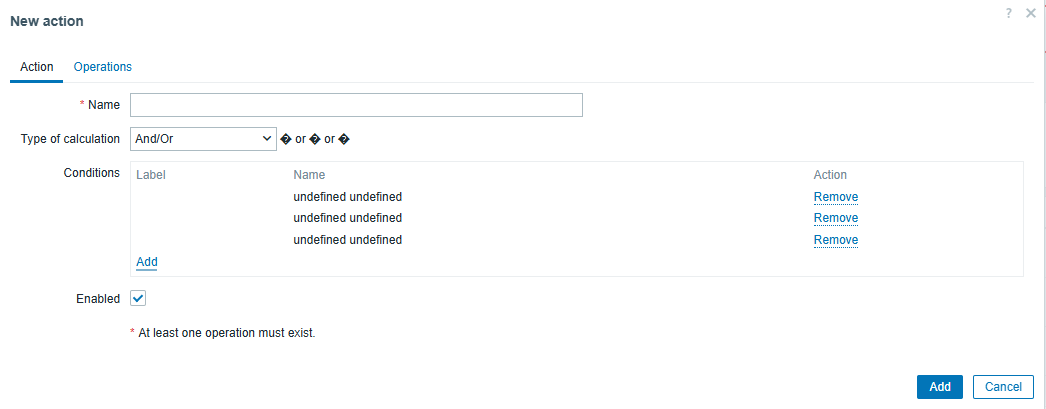This screenshot has width=1046, height=409.
Task: Remove the third condition in list
Action: click(835, 240)
